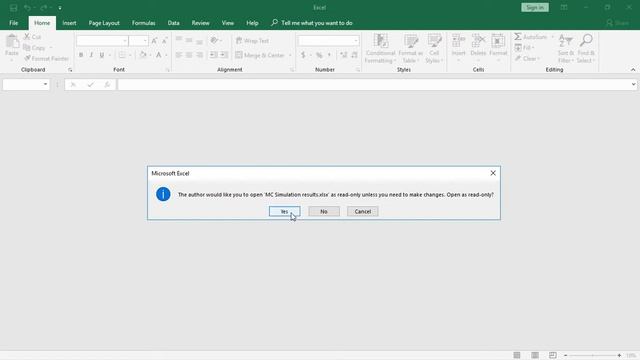Screen dimensions: 640x360
Task: Close the Microsoft Excel dialog with X
Action: coord(493,173)
